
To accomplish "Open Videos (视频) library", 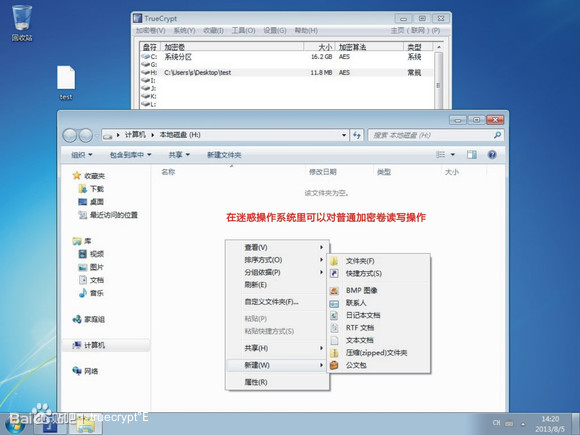I will (91, 254).
